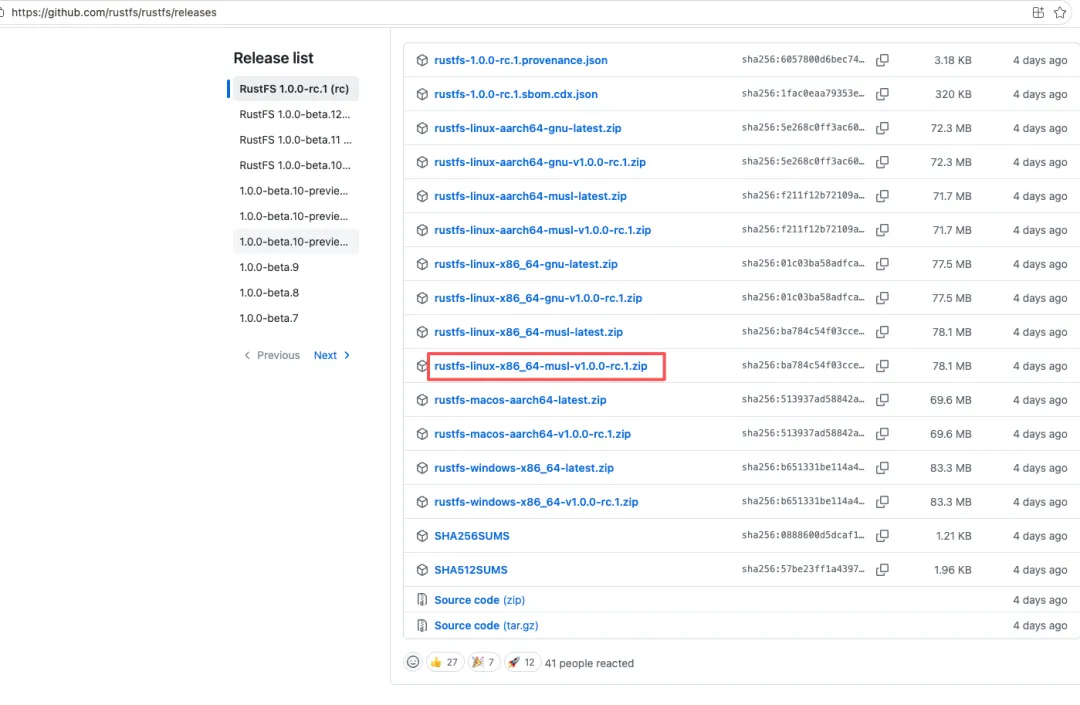
Task: Click Previous in release list pagination
Action: point(272,355)
